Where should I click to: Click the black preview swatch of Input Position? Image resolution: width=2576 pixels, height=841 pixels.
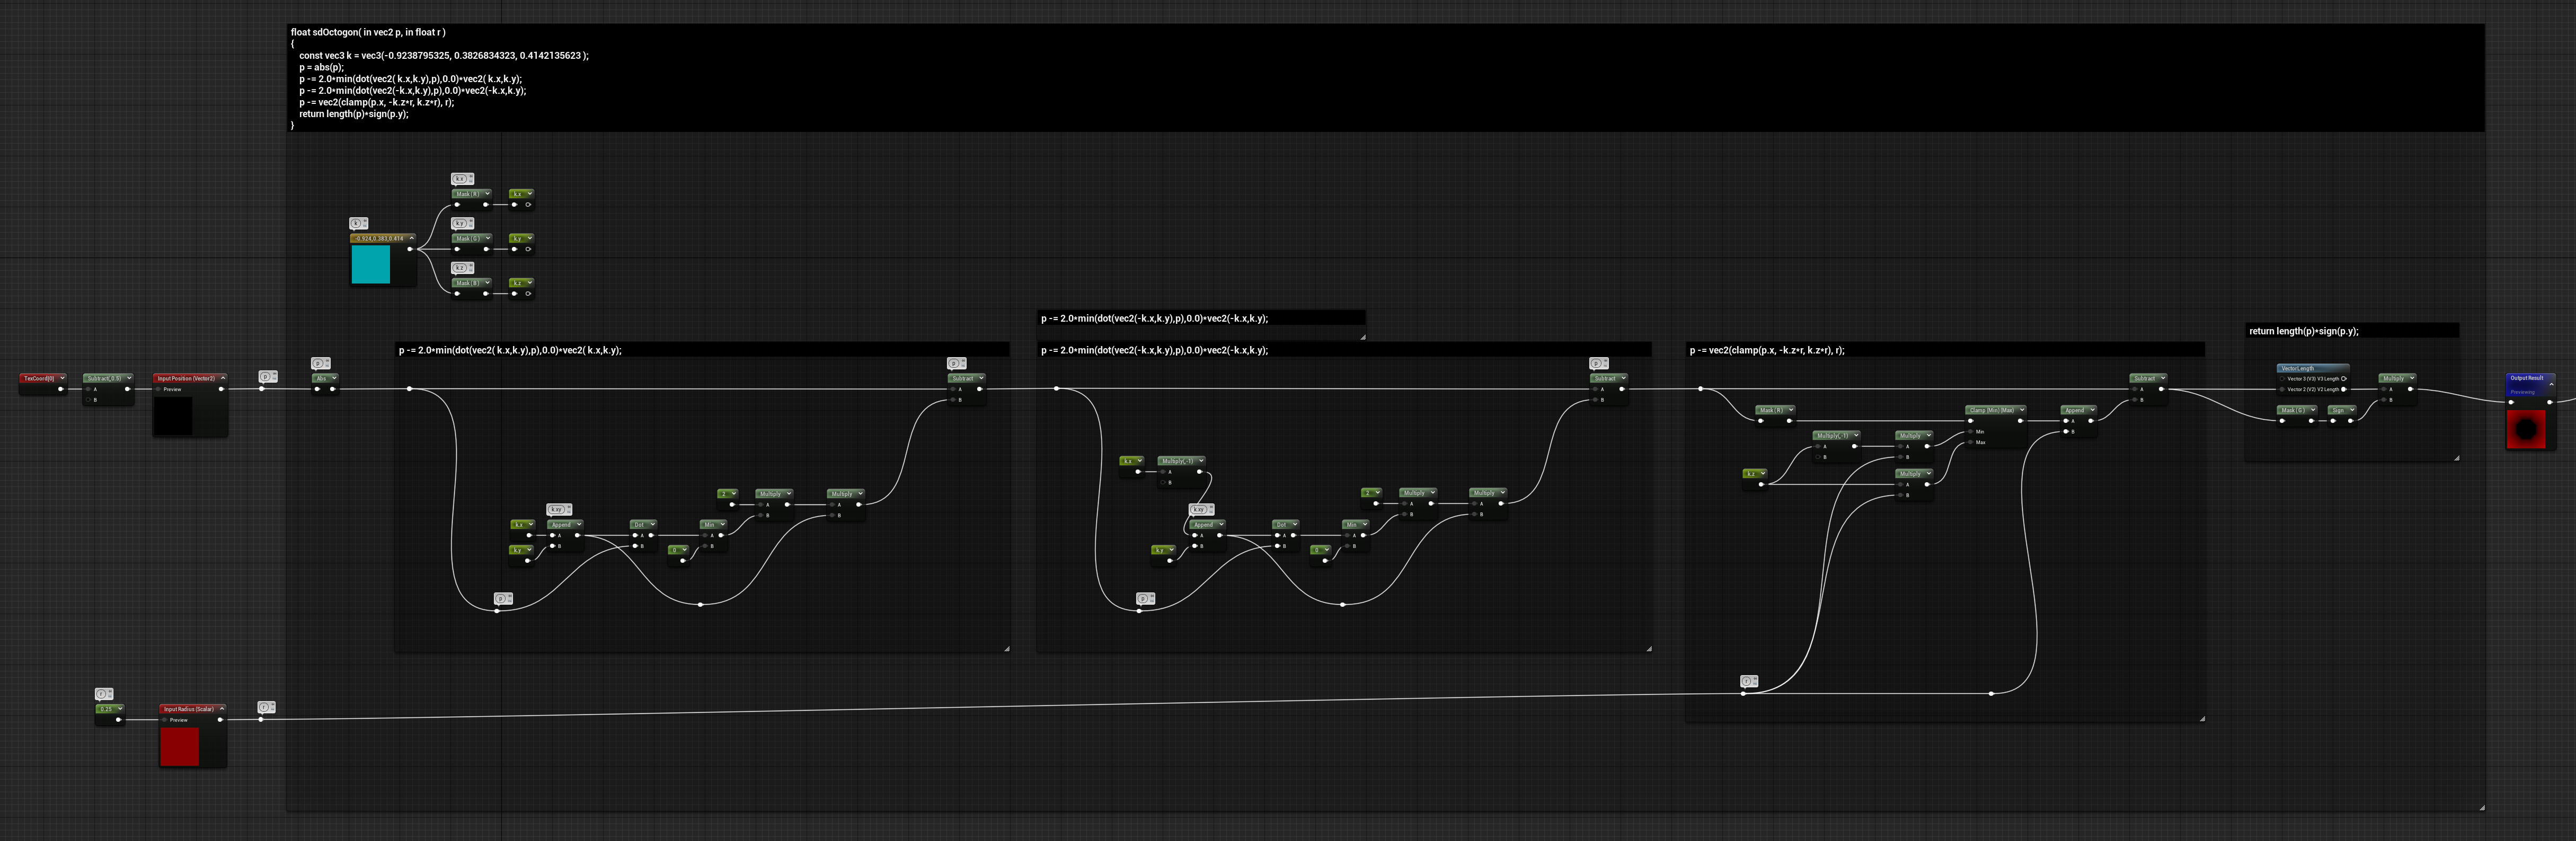coord(173,416)
